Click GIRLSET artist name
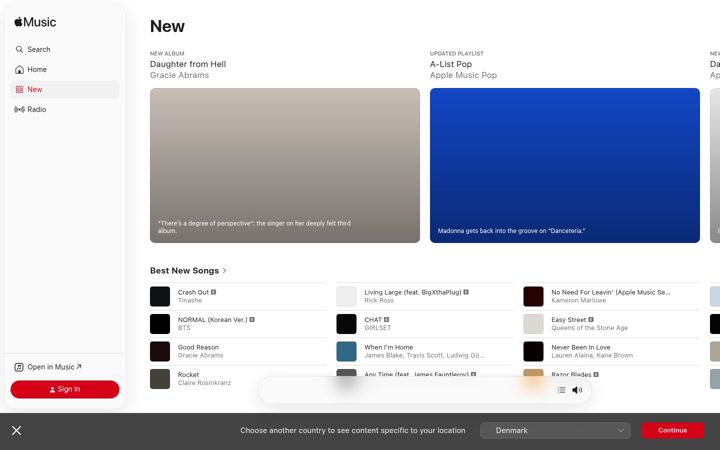The height and width of the screenshot is (450, 720). click(377, 328)
